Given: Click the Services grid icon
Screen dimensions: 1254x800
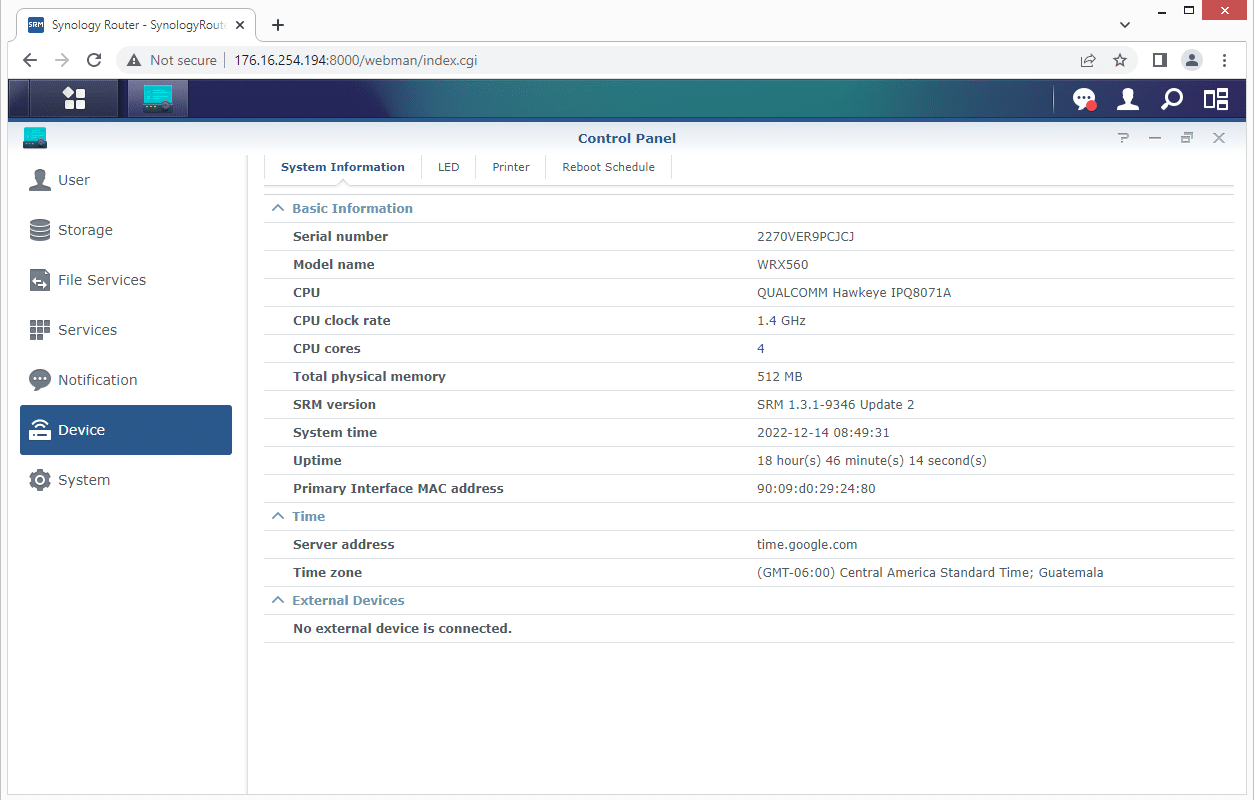Looking at the screenshot, I should 40,330.
